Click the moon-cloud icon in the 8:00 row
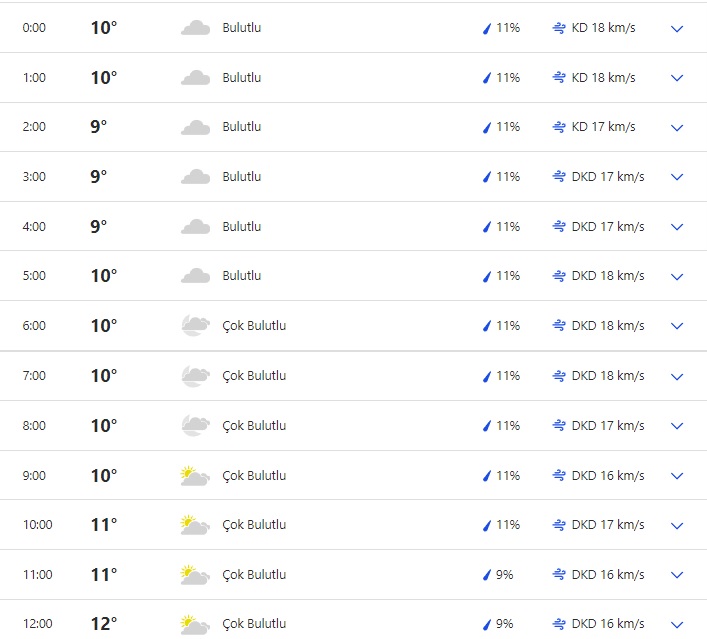Screen dimensions: 707x639 (x=195, y=426)
